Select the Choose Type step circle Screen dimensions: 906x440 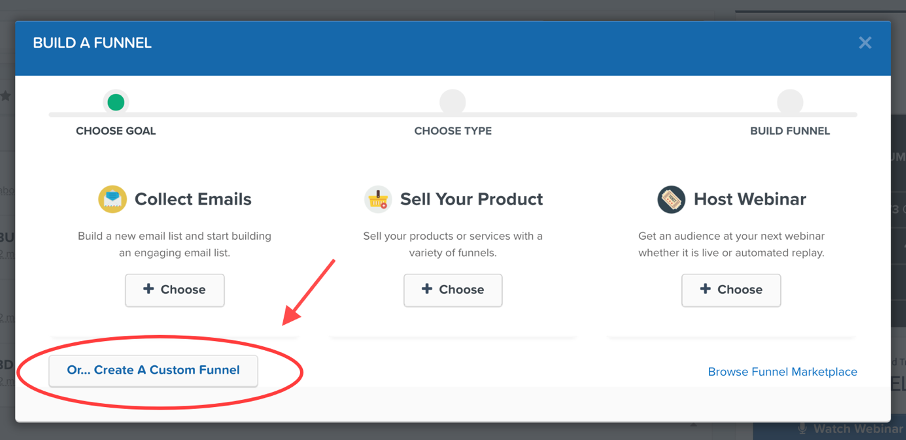(x=452, y=101)
